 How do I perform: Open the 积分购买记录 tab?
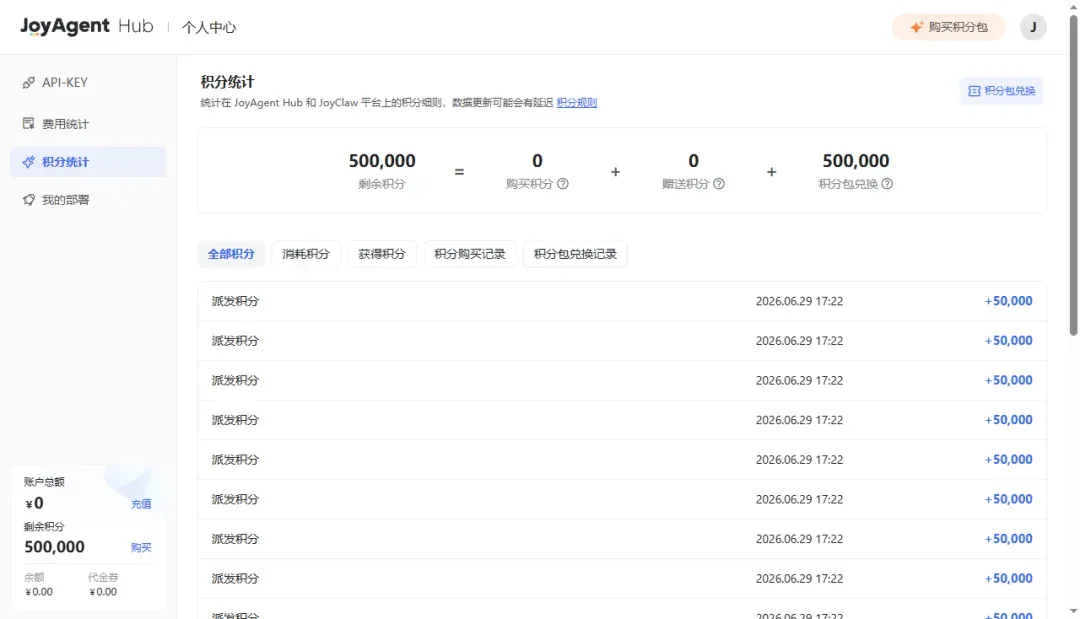pyautogui.click(x=470, y=254)
